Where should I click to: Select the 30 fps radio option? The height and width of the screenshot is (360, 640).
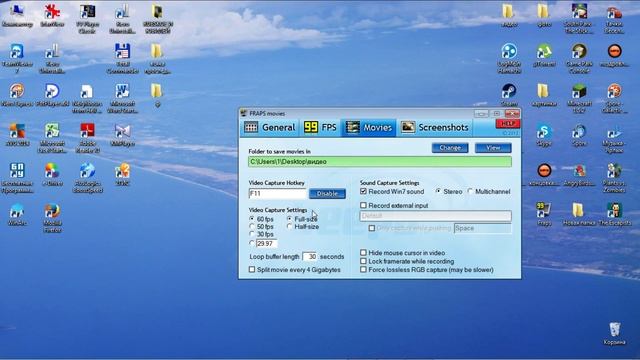(x=252, y=234)
